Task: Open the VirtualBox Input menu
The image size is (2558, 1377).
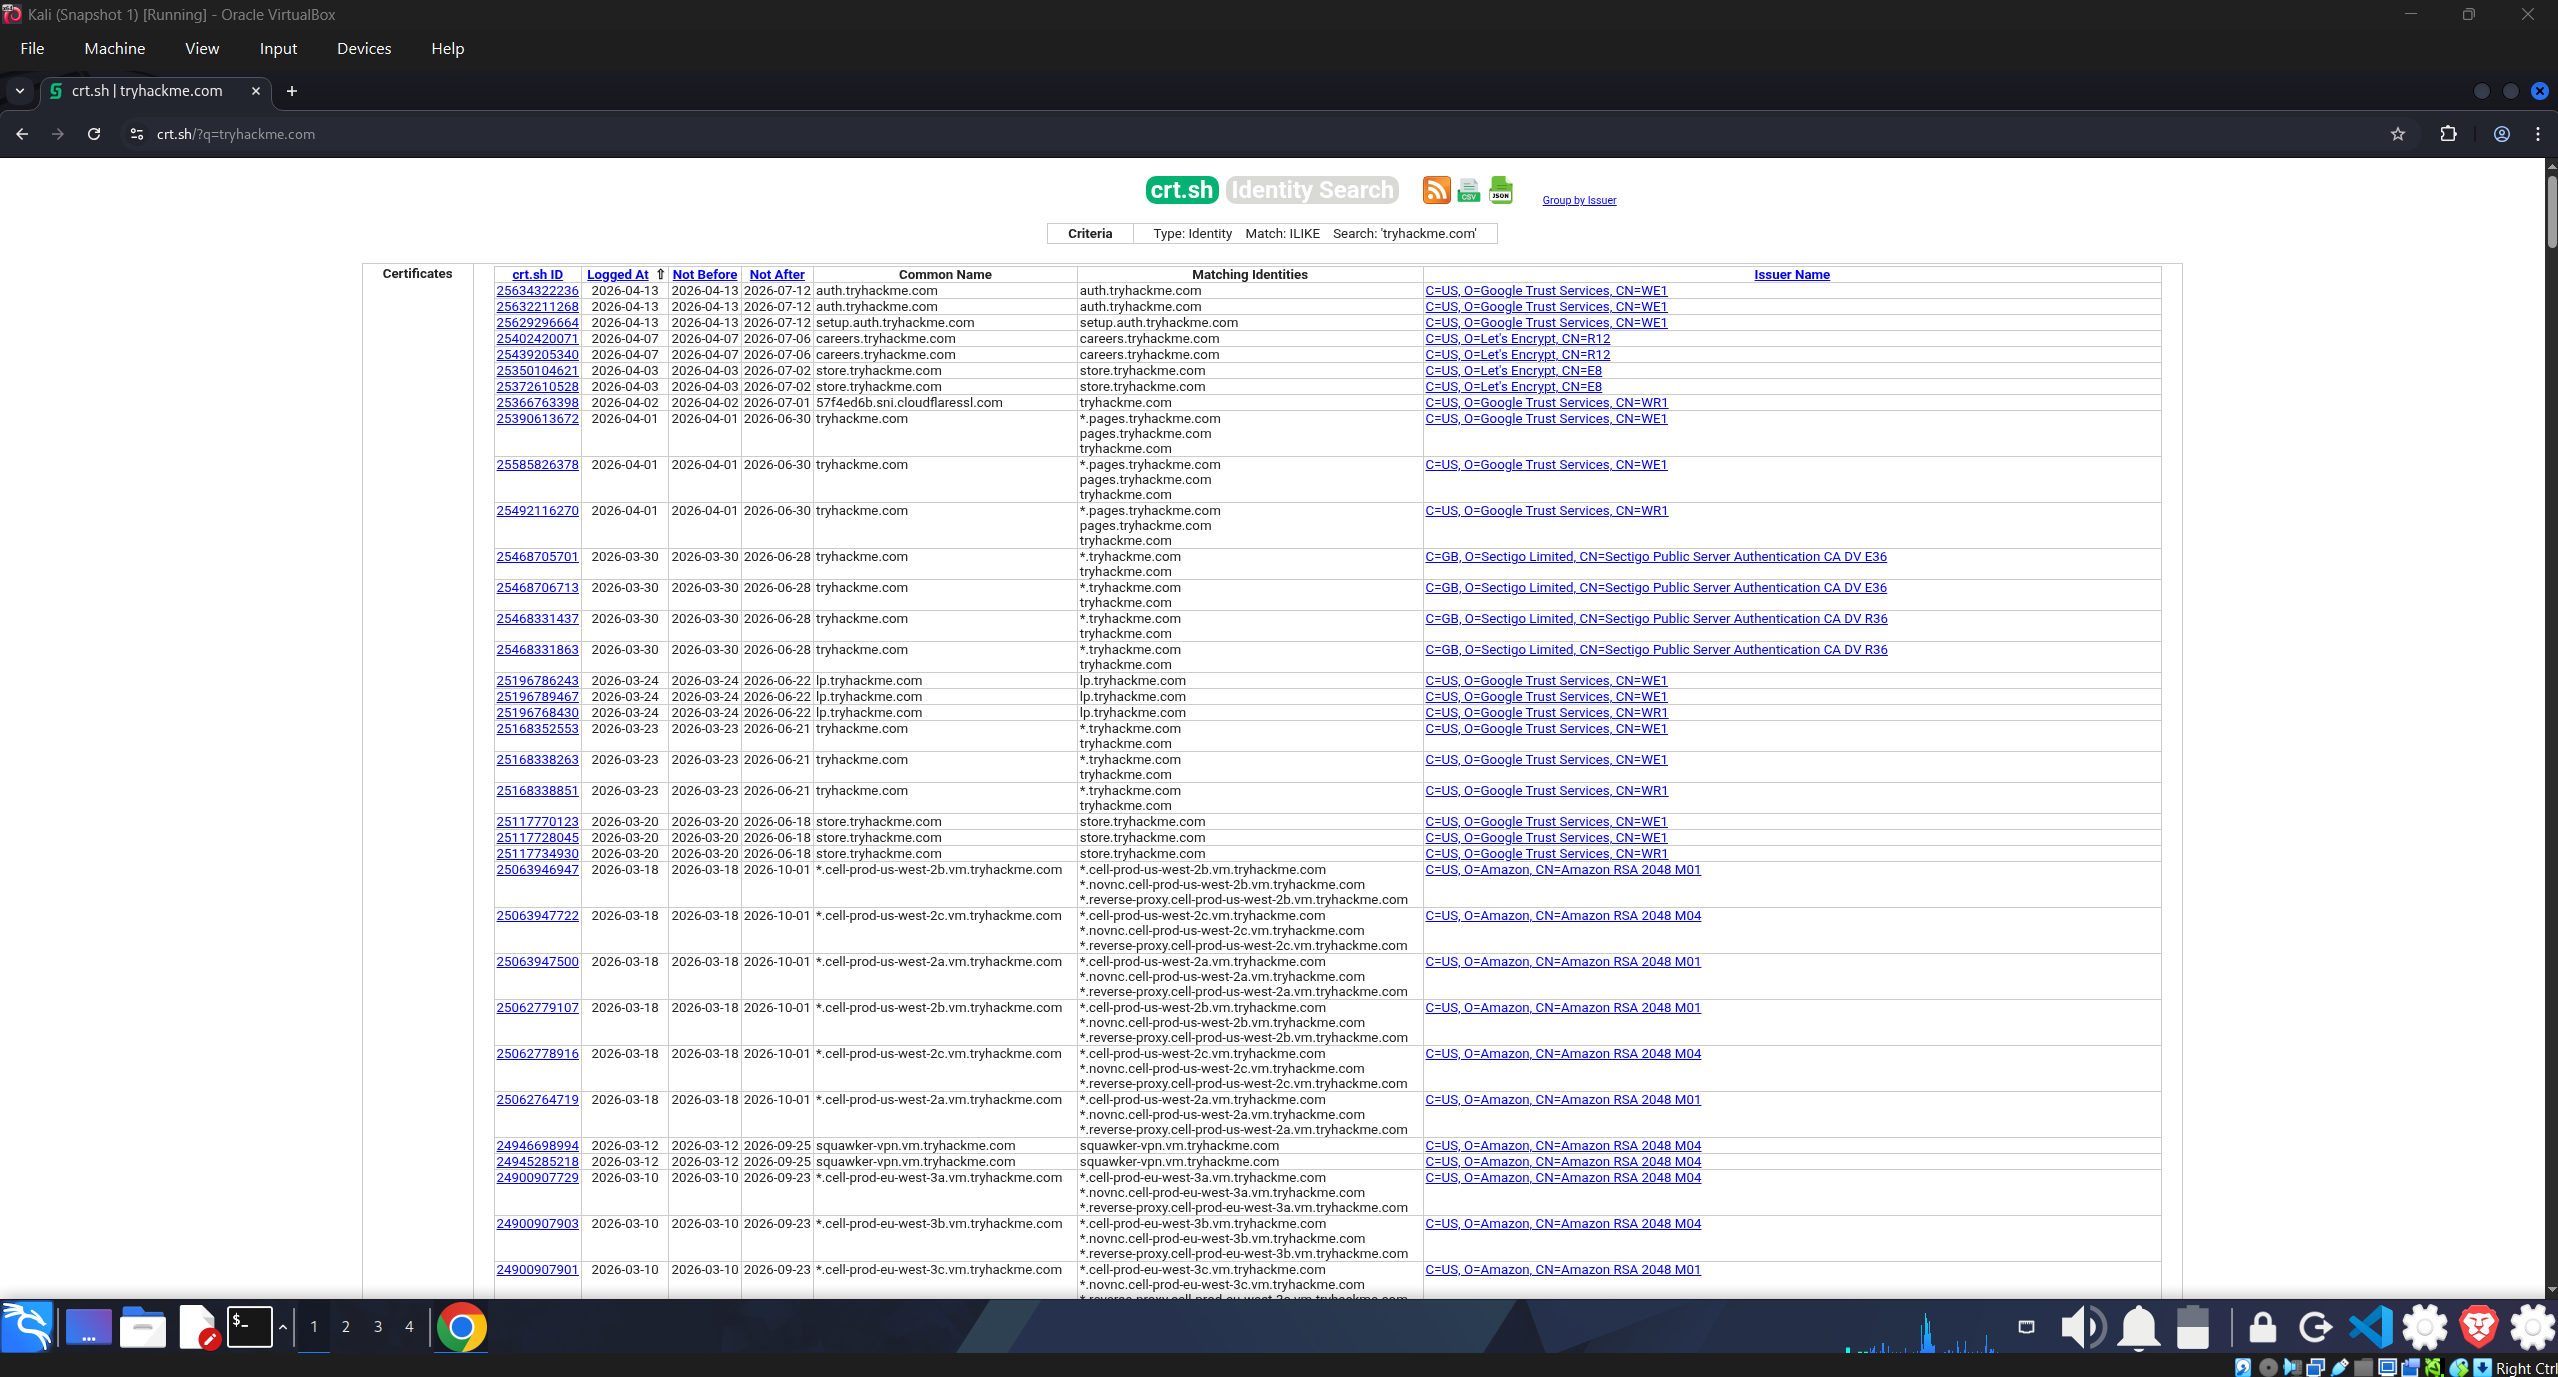Action: click(x=278, y=48)
